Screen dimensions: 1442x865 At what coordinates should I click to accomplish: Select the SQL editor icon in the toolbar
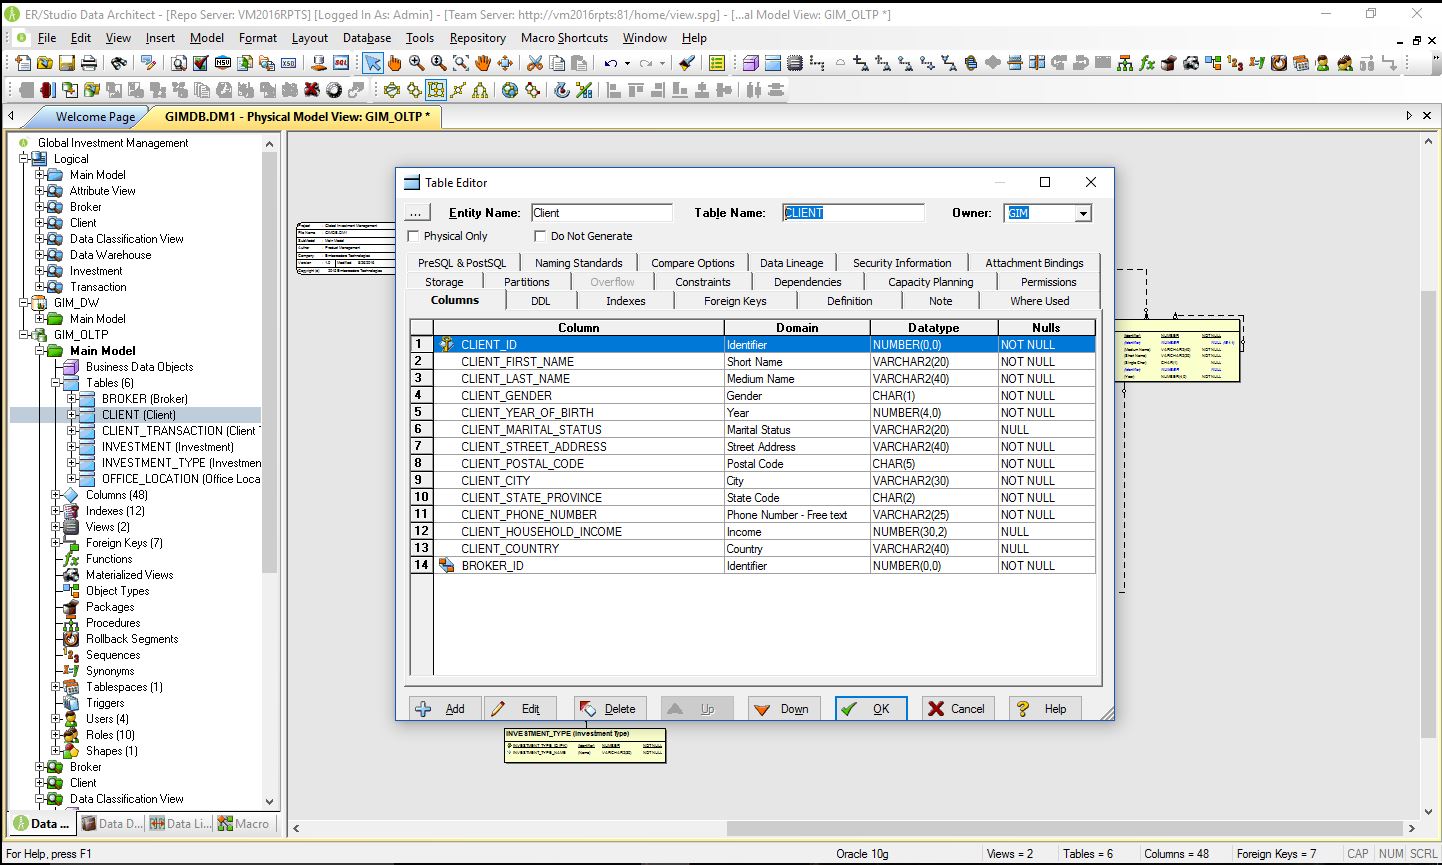coord(342,63)
